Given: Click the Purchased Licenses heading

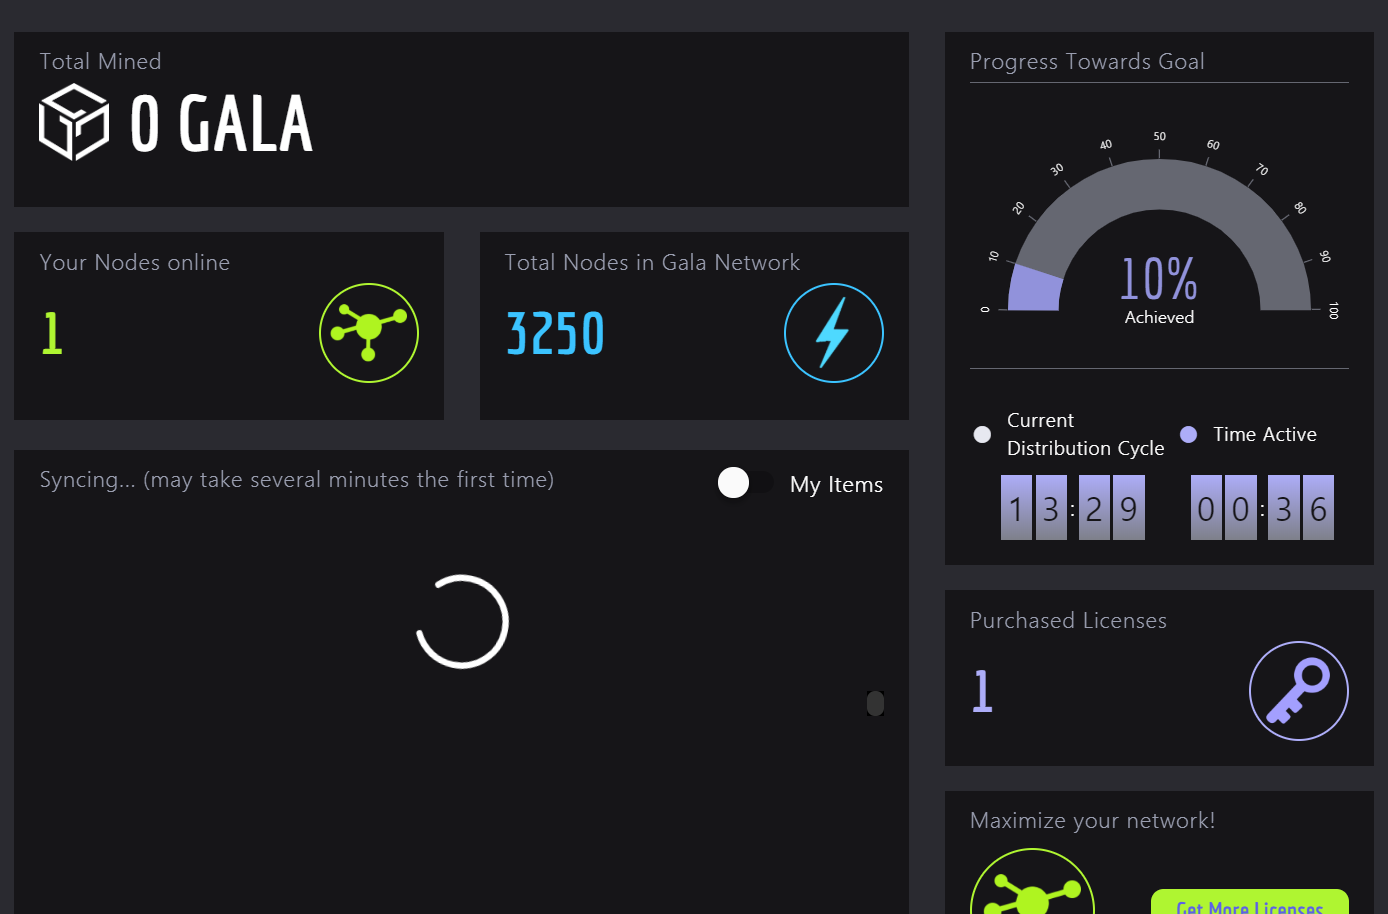Looking at the screenshot, I should pyautogui.click(x=1068, y=620).
